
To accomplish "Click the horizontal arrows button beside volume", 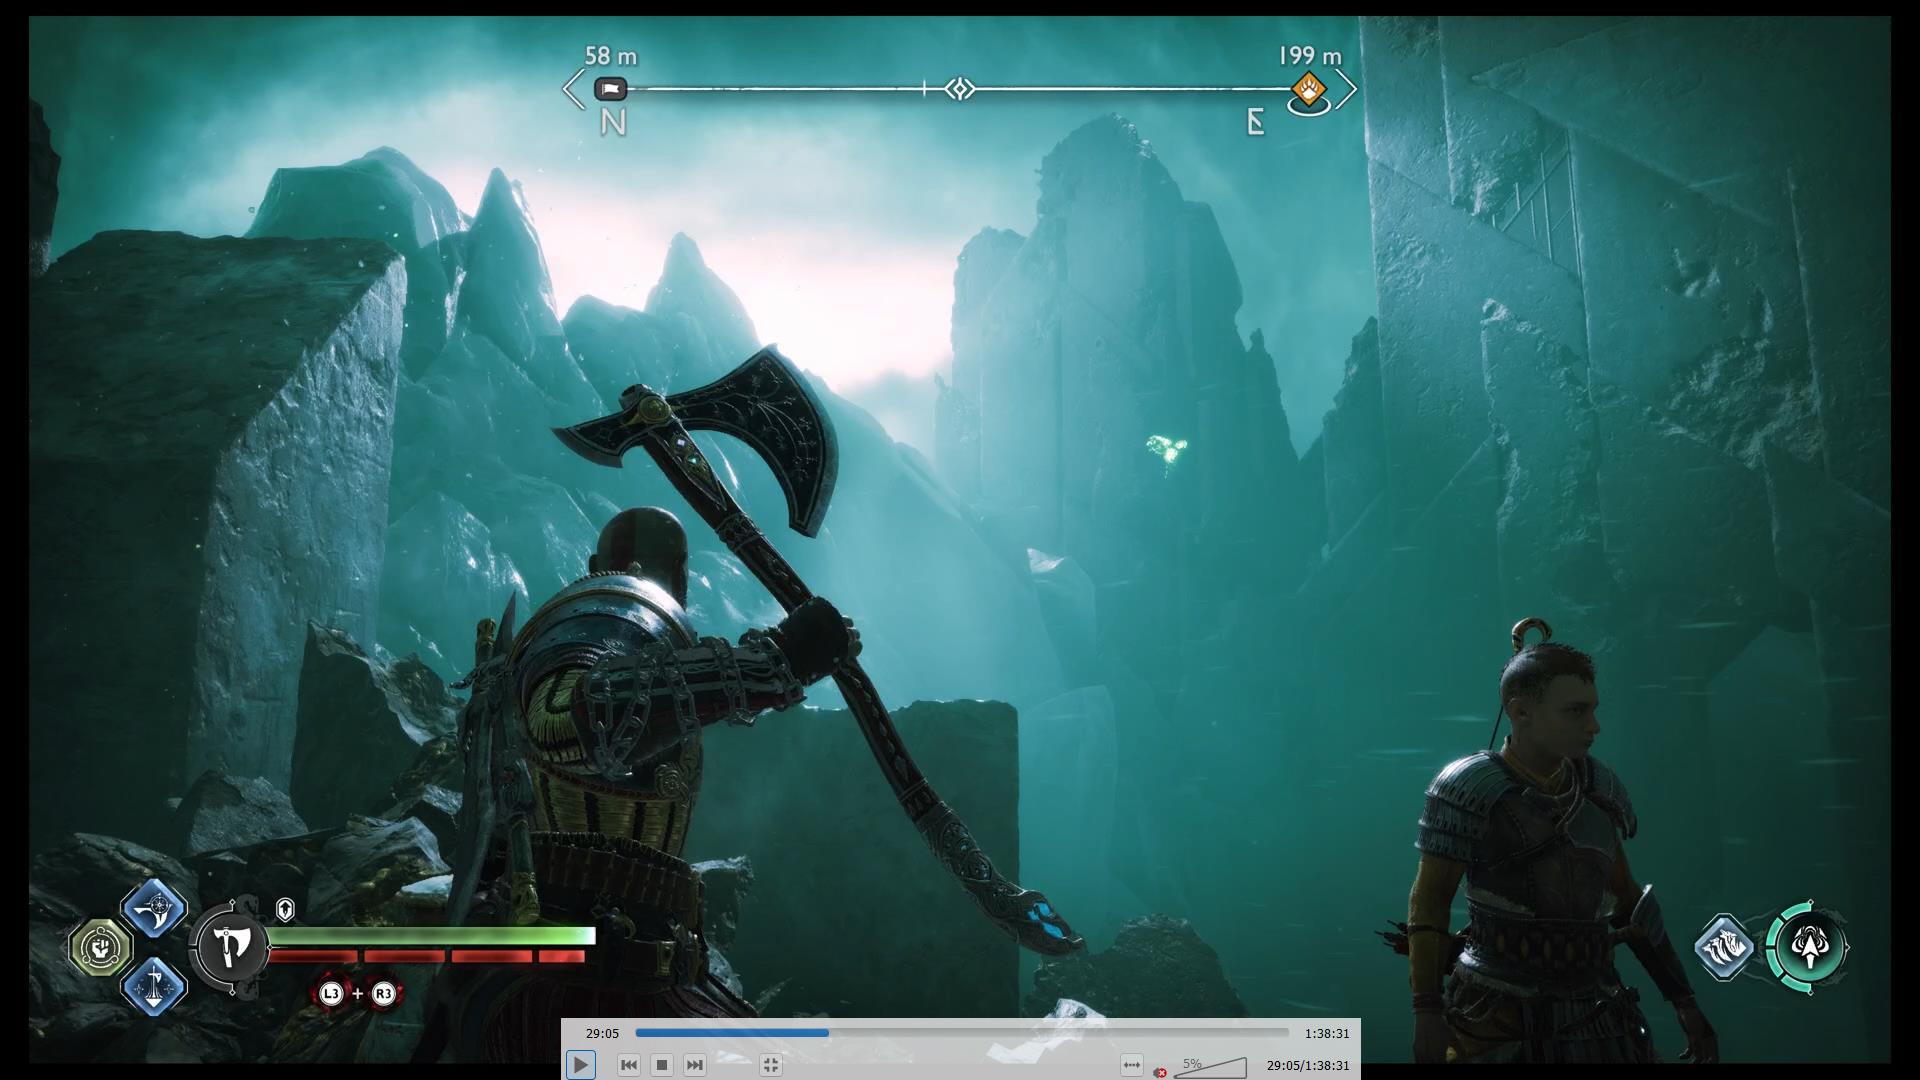I will [x=1131, y=1065].
